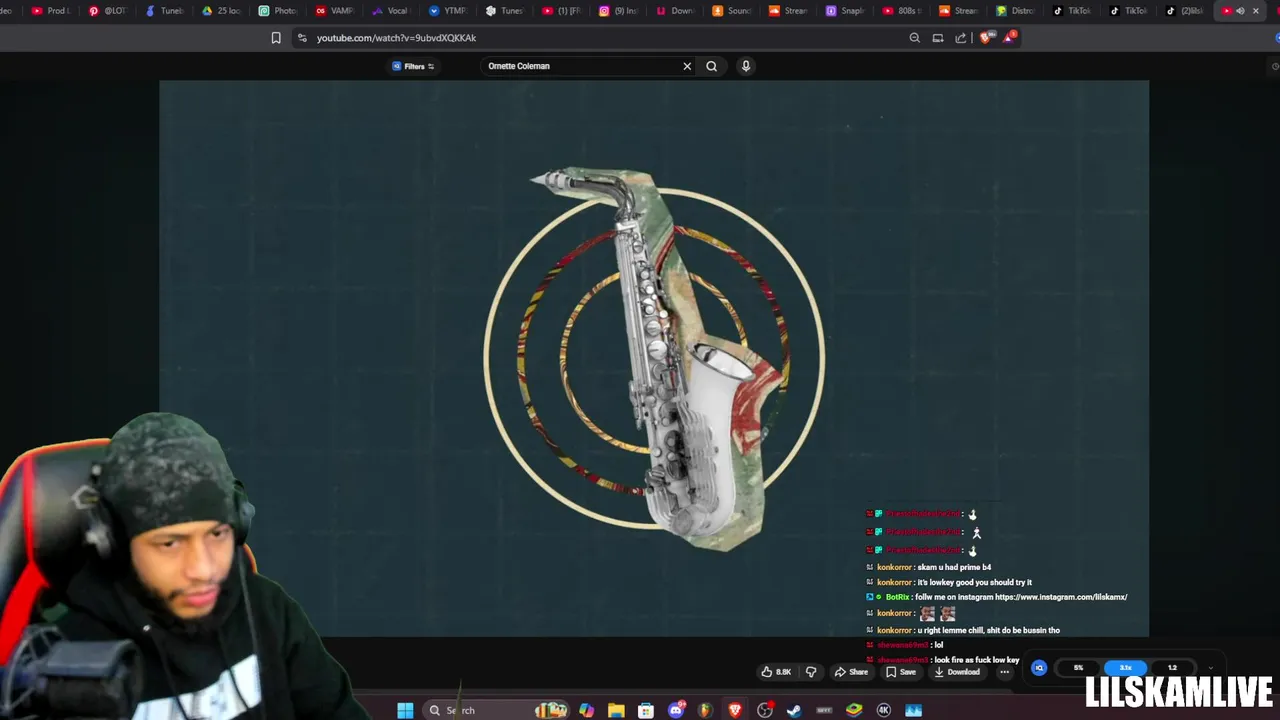Switch to the Photo tab
Screen dimensions: 1280x720
278,11
